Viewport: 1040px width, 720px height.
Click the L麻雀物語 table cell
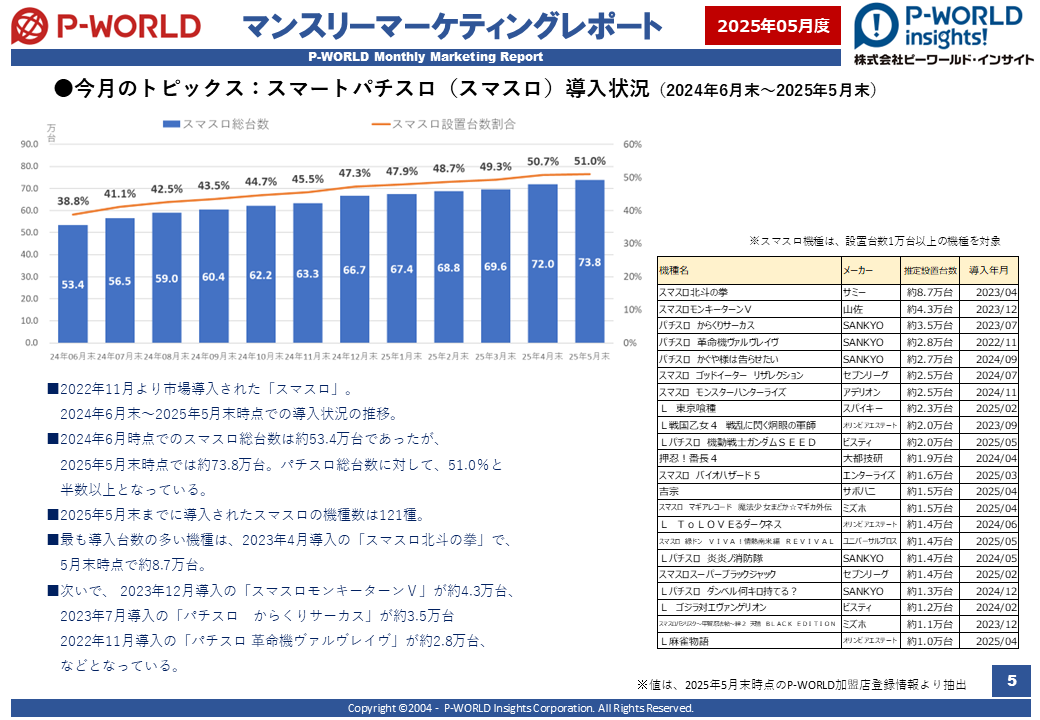tap(749, 641)
